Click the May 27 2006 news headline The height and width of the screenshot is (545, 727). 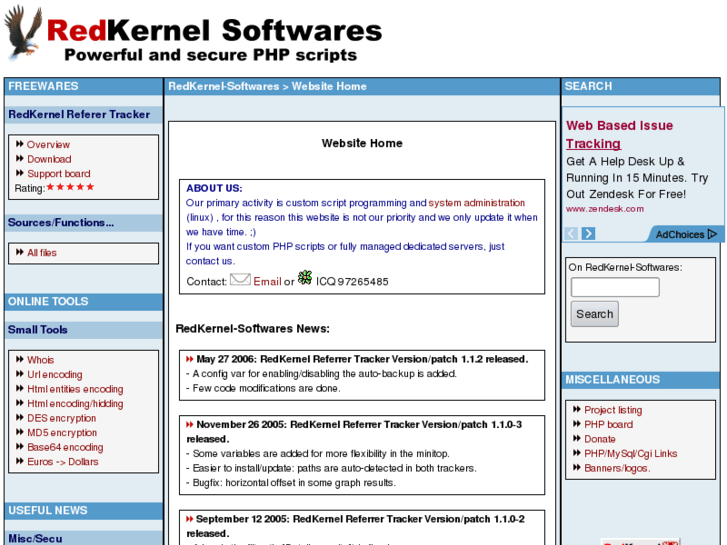click(x=362, y=359)
